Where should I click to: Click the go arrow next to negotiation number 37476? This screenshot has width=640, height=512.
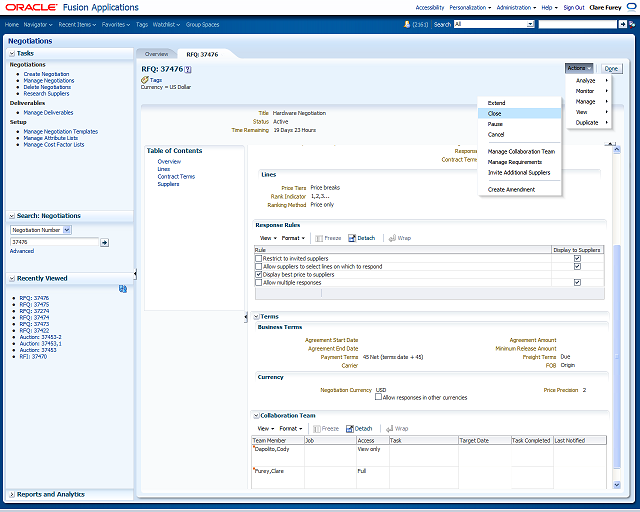(x=104, y=243)
